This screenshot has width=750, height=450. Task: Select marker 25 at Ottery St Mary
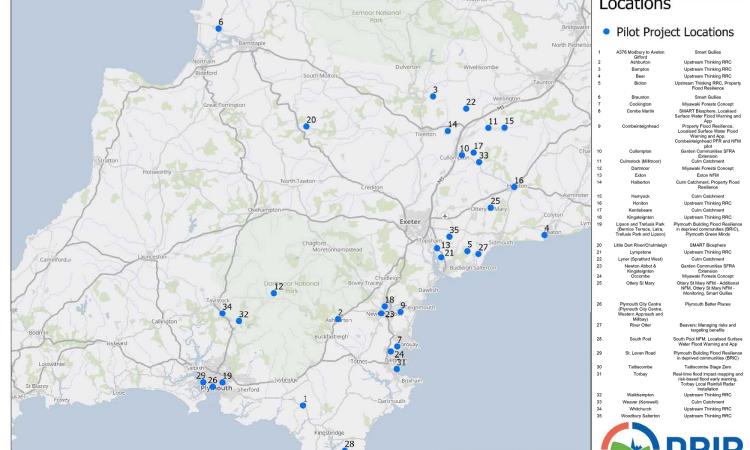pos(491,208)
